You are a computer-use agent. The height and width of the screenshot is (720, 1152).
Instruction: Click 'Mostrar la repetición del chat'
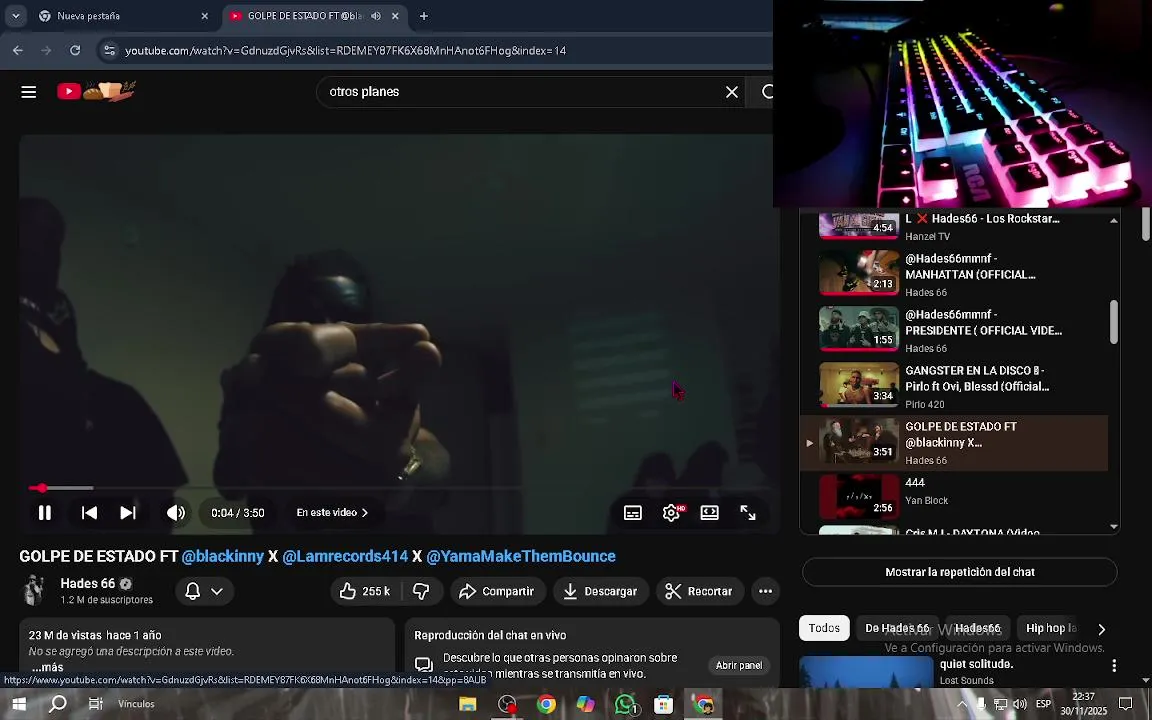[960, 572]
